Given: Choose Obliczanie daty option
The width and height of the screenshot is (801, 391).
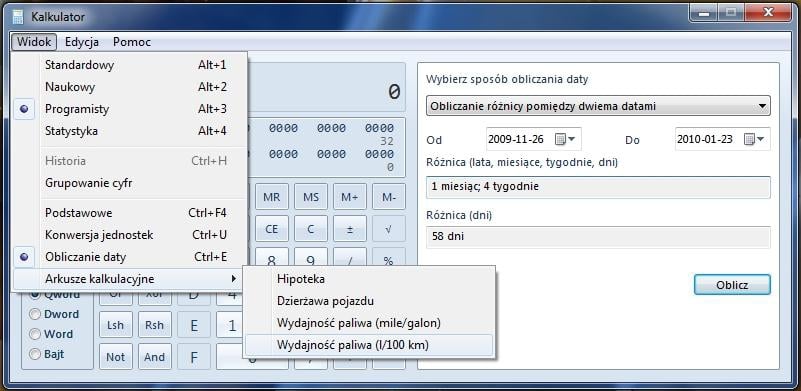Looking at the screenshot, I should pos(130,257).
